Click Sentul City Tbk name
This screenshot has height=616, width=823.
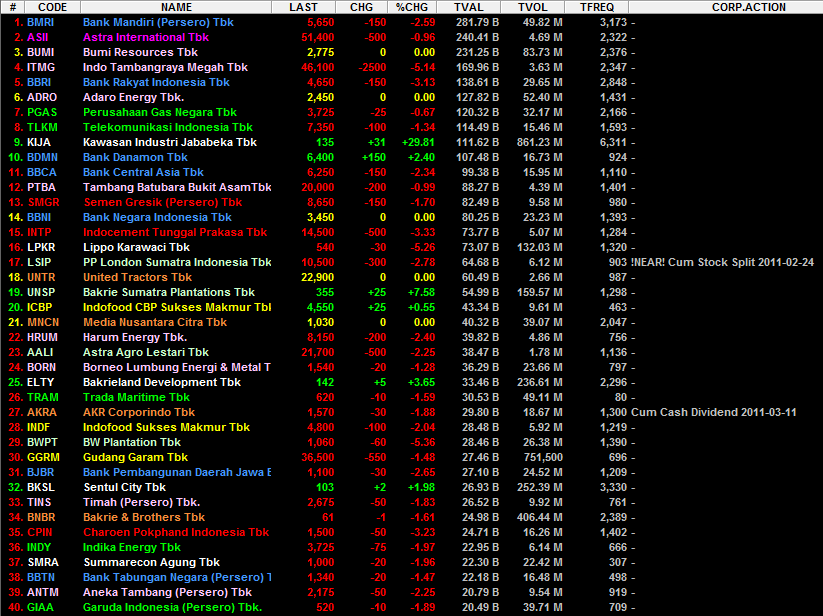[124, 487]
